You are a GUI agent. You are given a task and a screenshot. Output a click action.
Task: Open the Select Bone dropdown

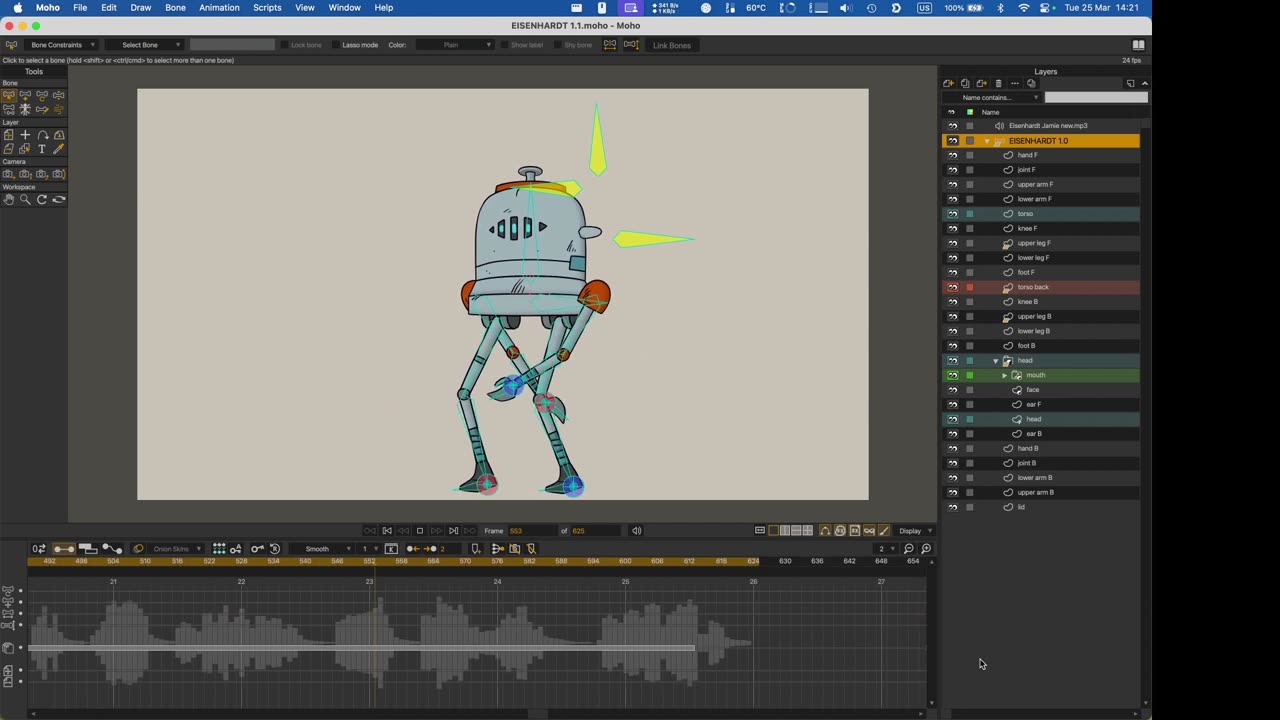tap(145, 45)
